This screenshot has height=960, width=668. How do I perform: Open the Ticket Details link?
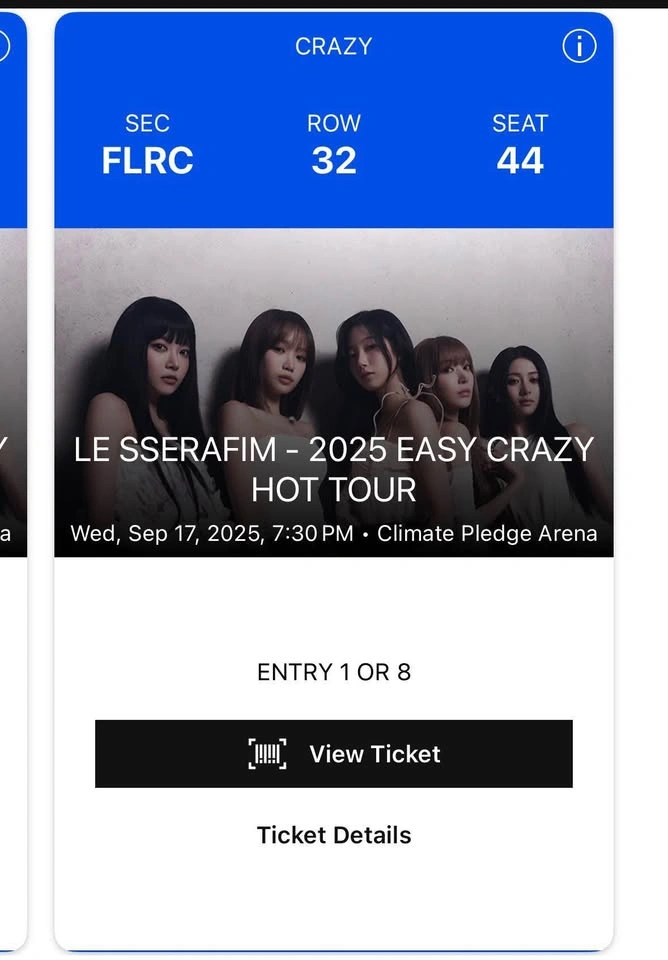click(334, 835)
